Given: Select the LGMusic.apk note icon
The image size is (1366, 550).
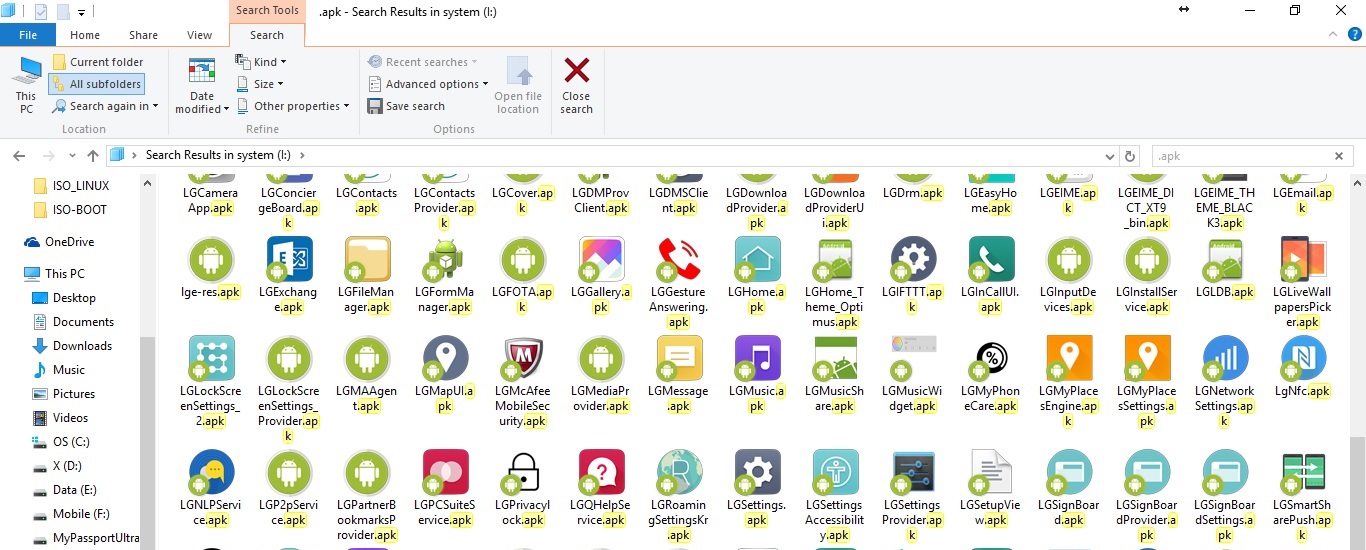Looking at the screenshot, I should [757, 358].
